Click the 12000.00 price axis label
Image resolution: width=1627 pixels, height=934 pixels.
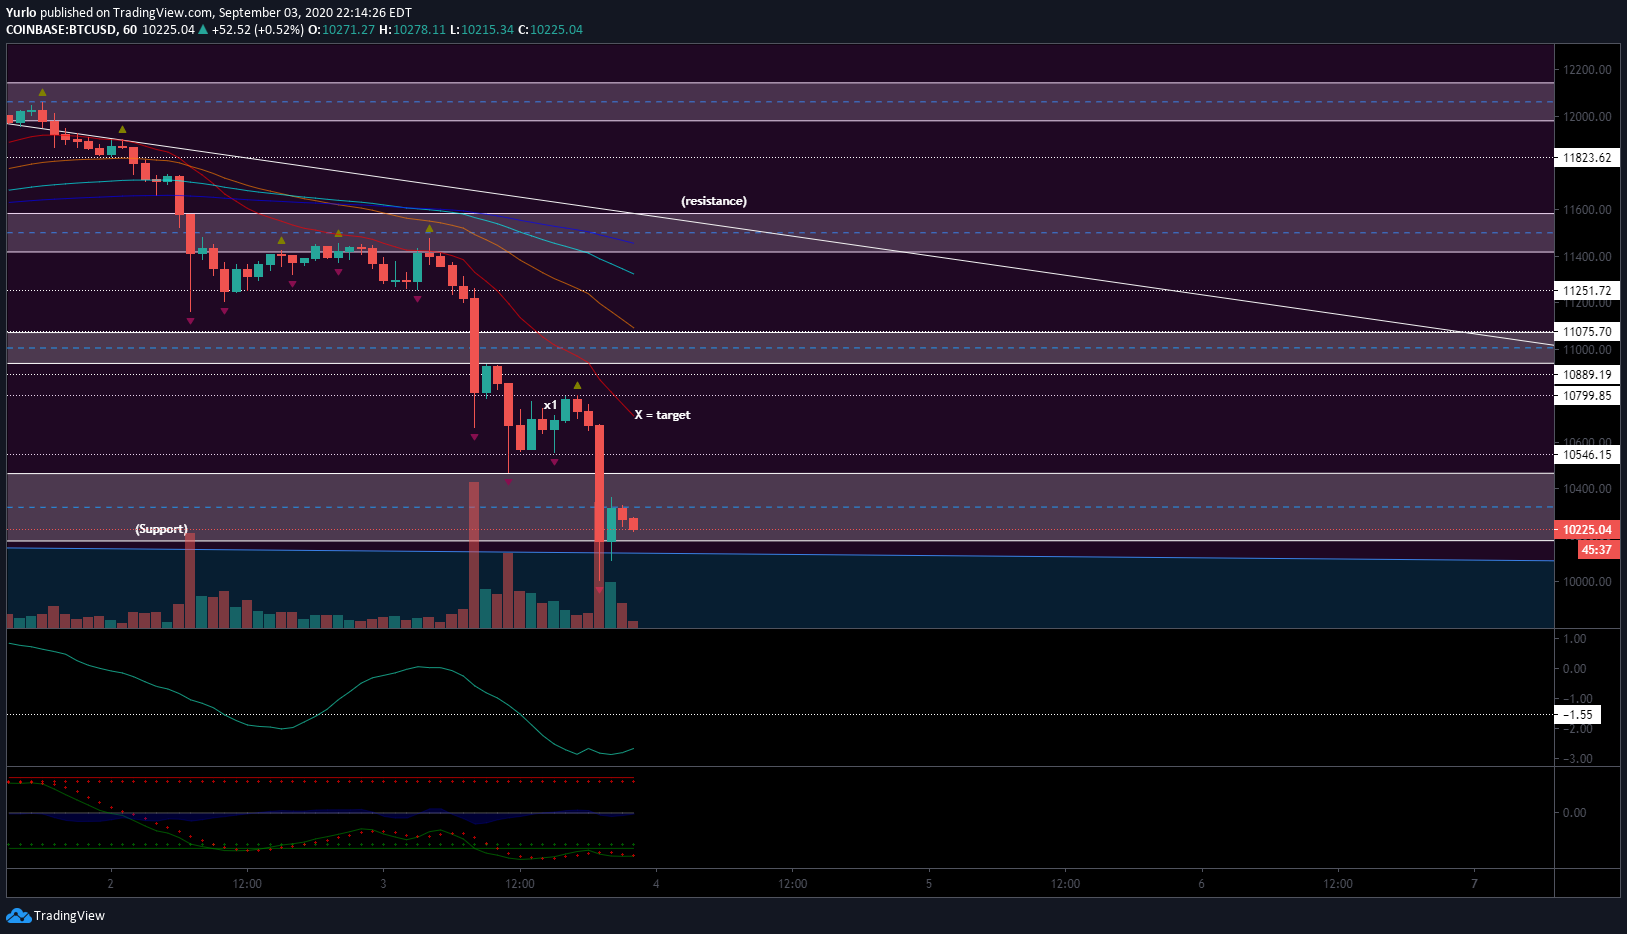point(1587,117)
